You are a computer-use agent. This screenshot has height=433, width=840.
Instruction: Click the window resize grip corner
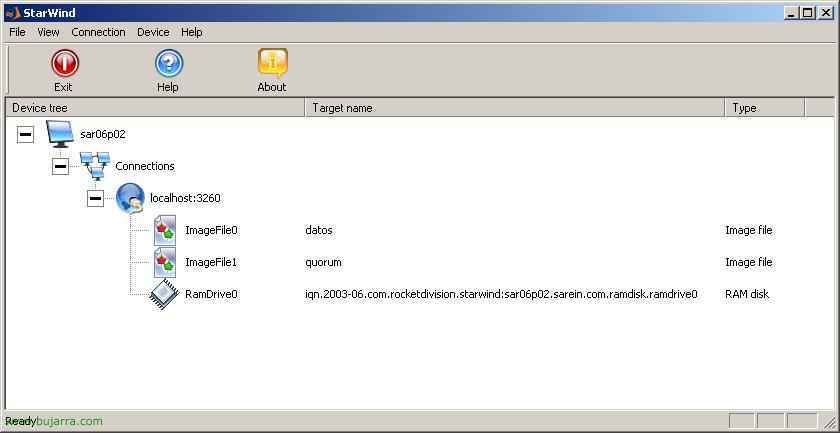[x=828, y=421]
